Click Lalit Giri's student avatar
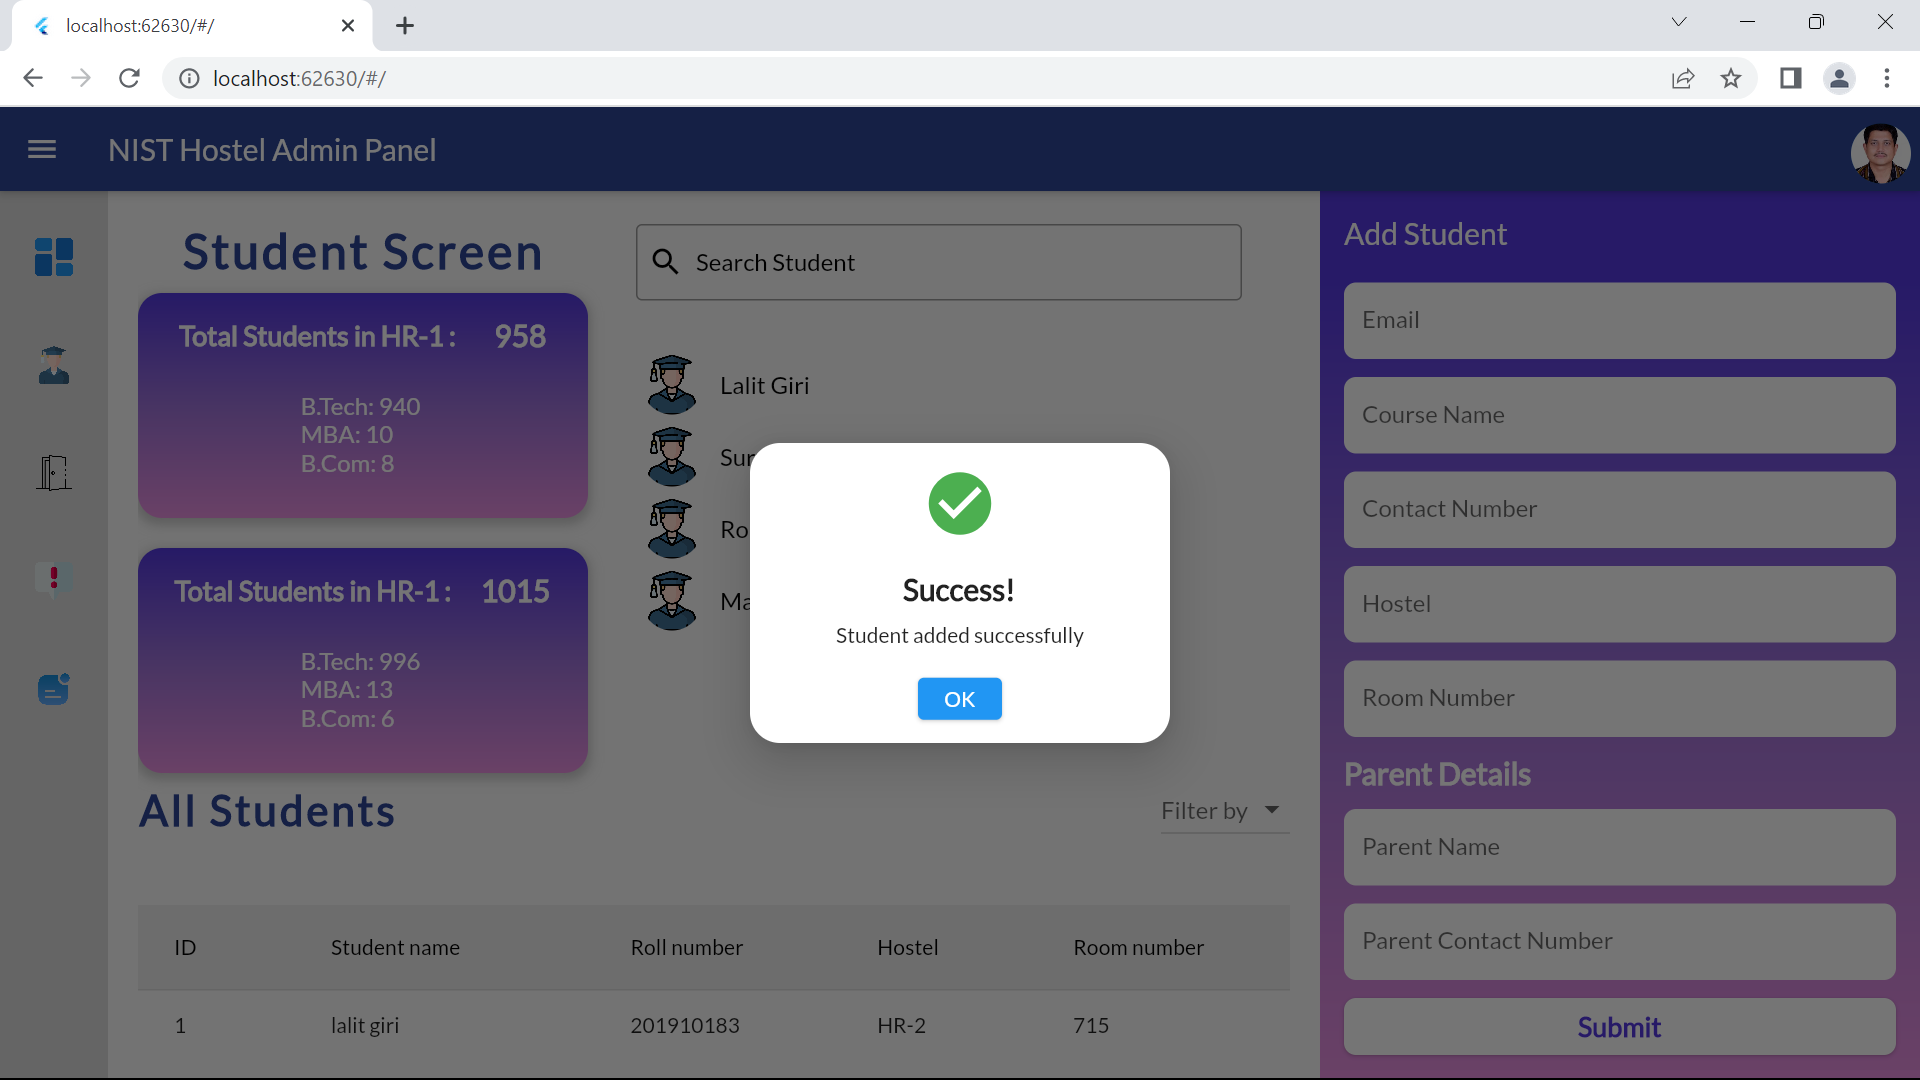The width and height of the screenshot is (1920, 1080). point(671,384)
